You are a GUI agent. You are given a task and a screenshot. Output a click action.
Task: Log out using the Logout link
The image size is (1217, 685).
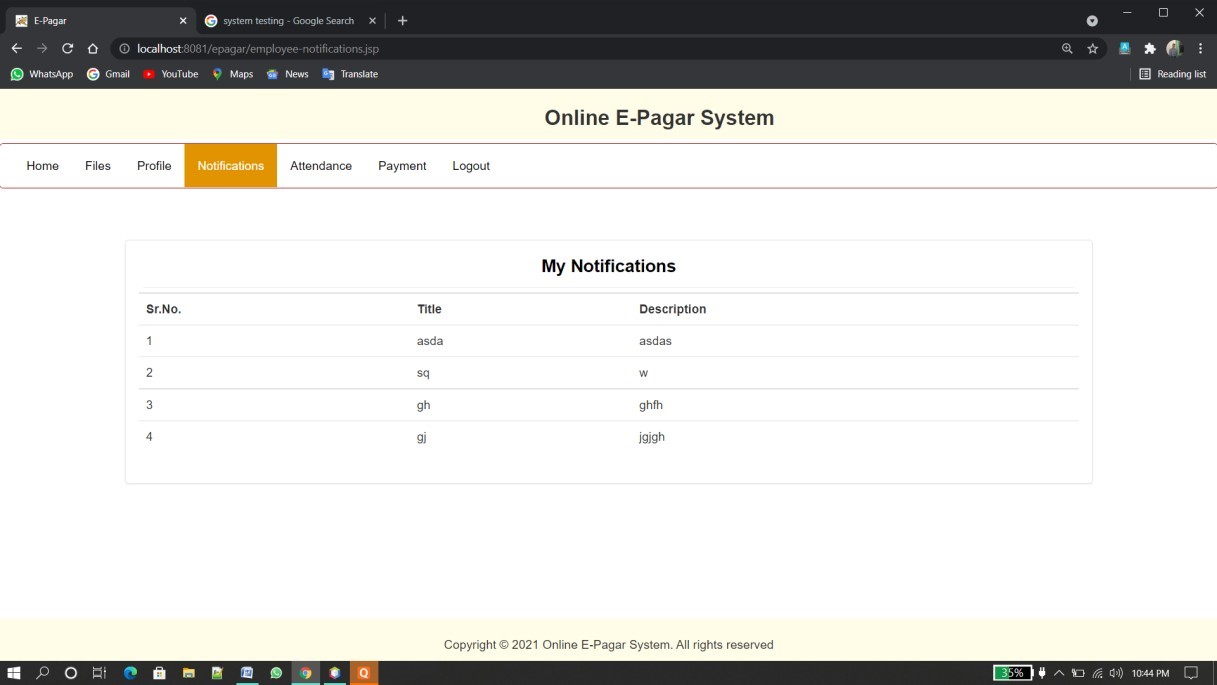[x=470, y=165]
